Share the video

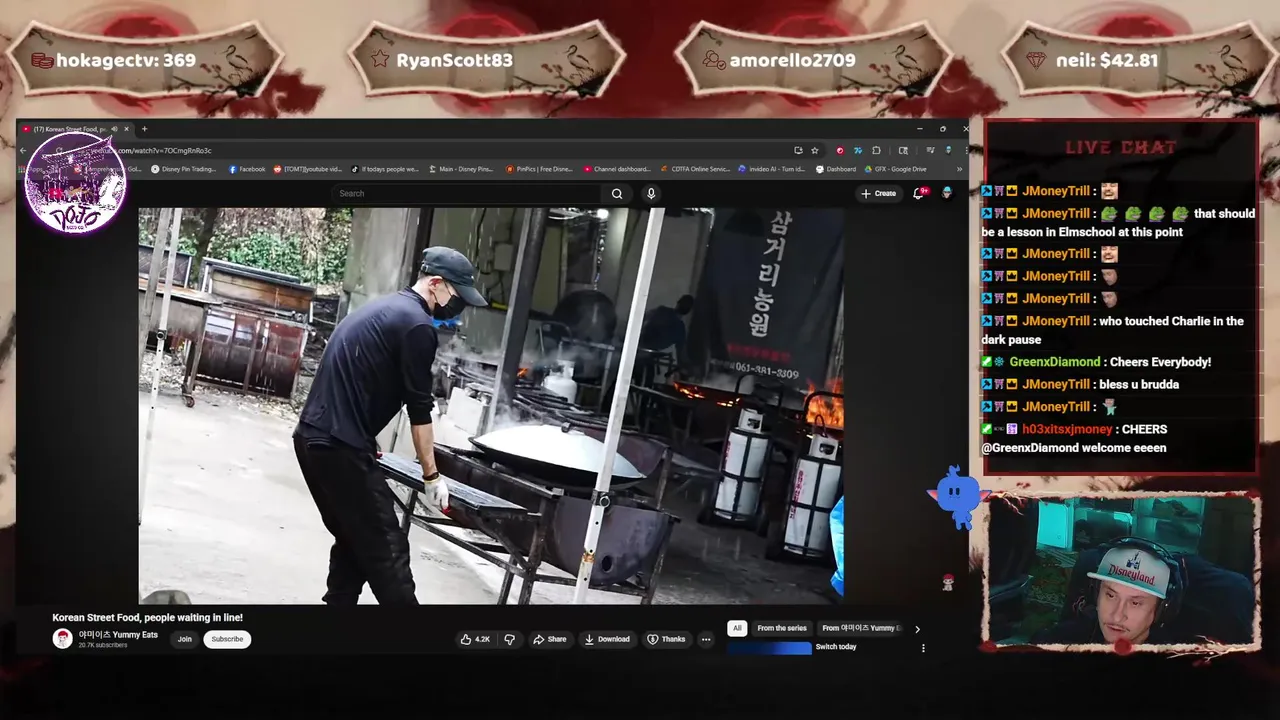[x=550, y=639]
